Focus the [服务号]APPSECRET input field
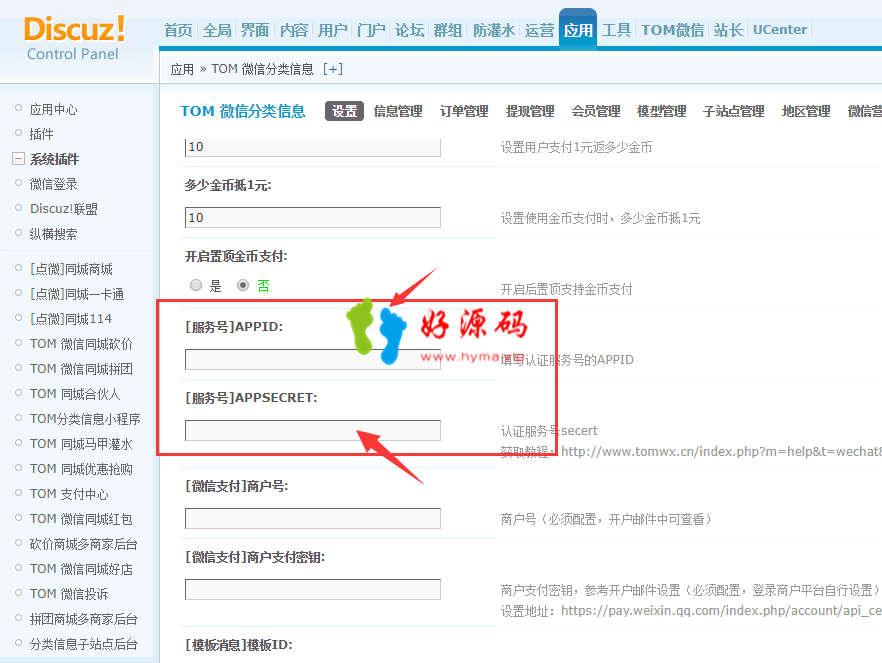 coord(313,430)
